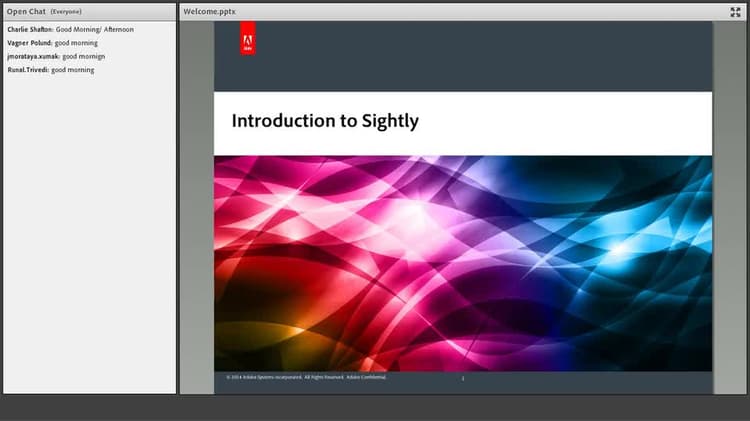
Task: Click Runal.Trivedi's good morning message
Action: pyautogui.click(x=51, y=69)
